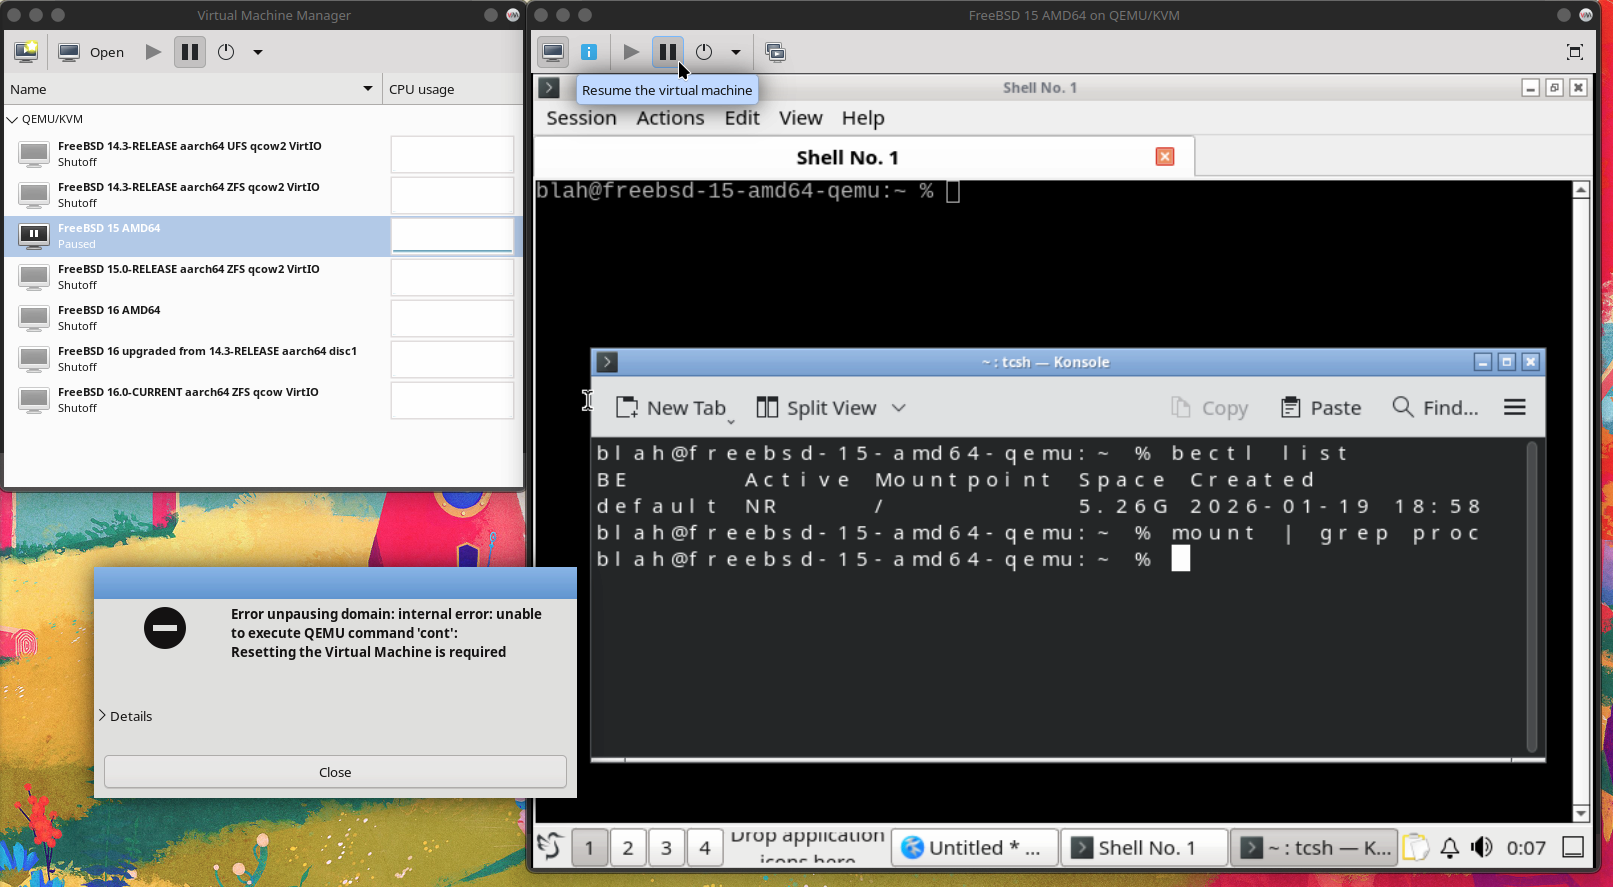Show virtual hardware details info icon
Viewport: 1613px width, 887px height.
point(589,52)
